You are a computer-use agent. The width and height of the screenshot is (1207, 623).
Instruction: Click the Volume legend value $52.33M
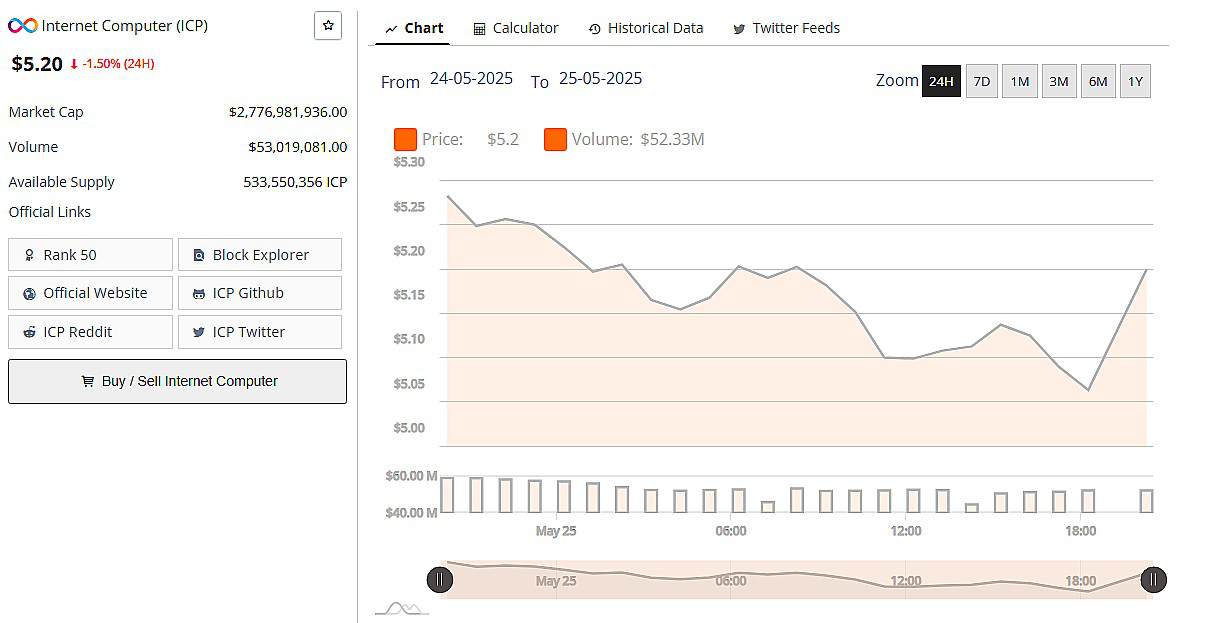(x=672, y=139)
